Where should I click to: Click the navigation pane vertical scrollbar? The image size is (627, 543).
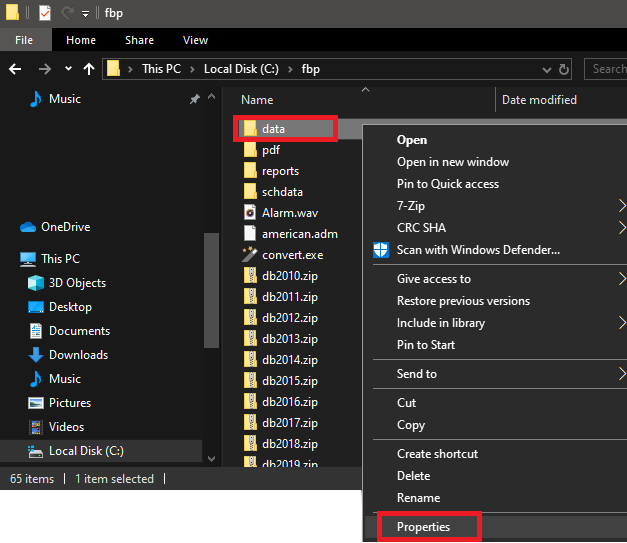click(x=211, y=290)
